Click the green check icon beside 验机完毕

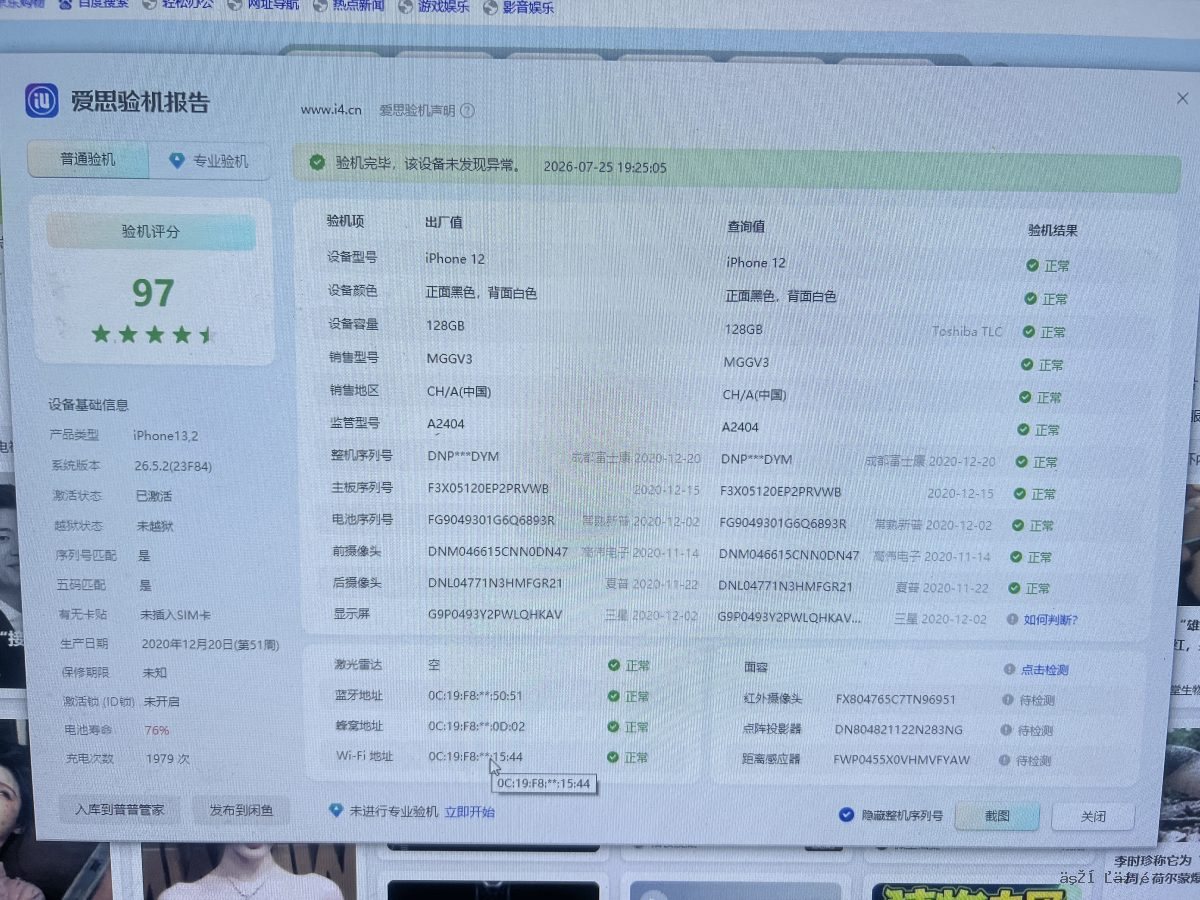317,163
